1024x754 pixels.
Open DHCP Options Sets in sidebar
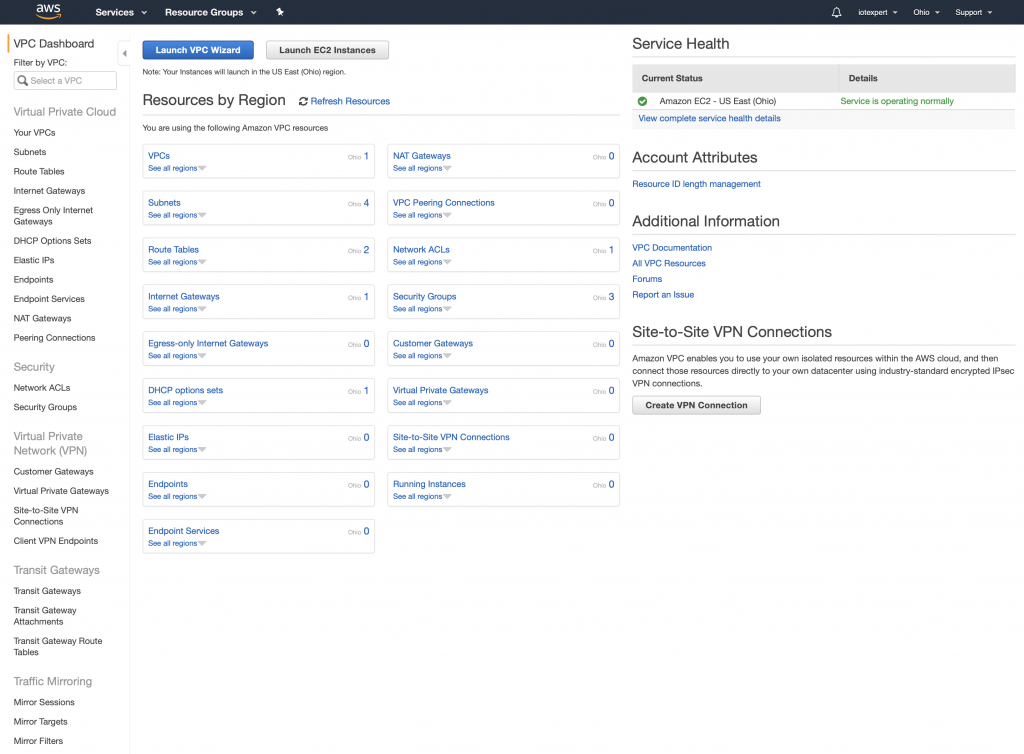(x=52, y=241)
